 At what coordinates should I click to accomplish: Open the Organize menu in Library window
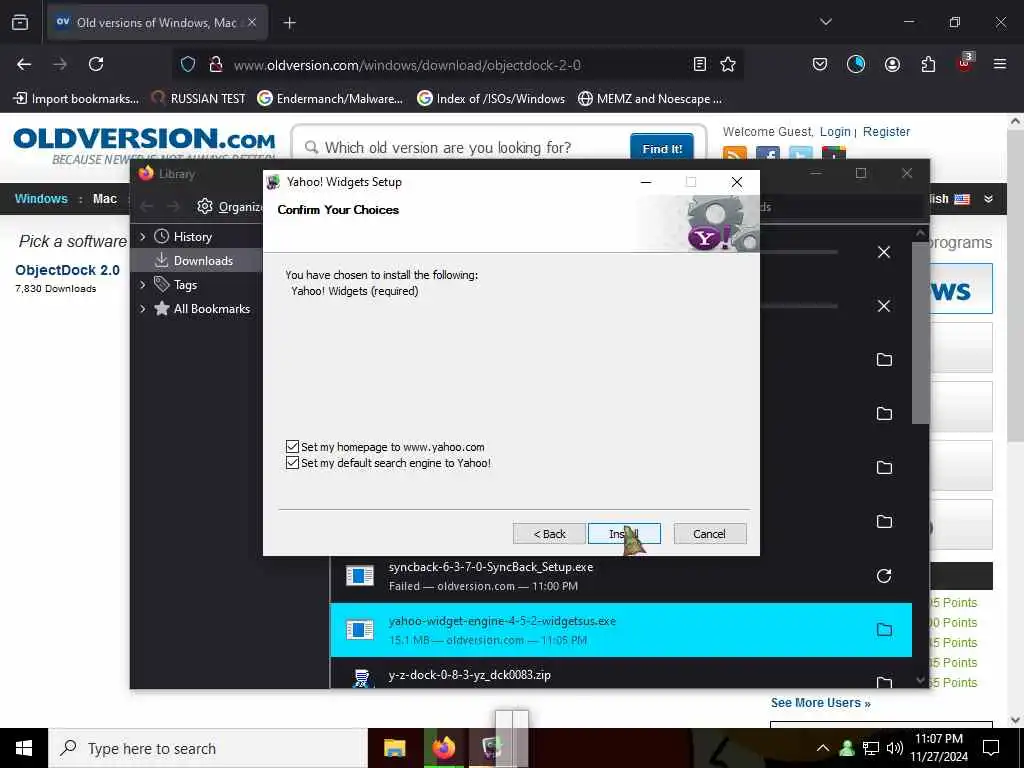coord(230,206)
